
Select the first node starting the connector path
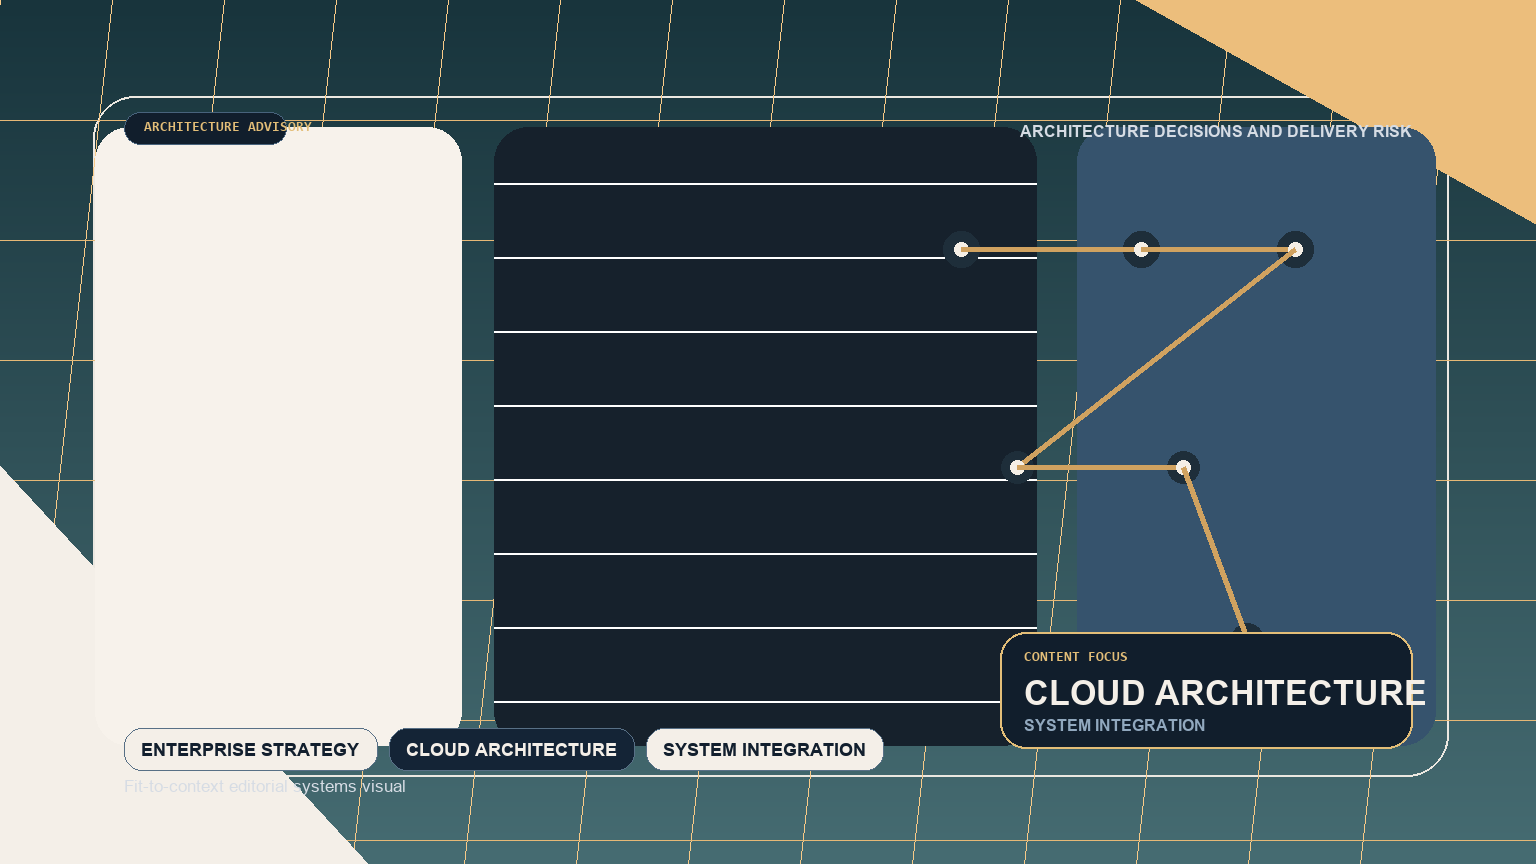tap(961, 249)
